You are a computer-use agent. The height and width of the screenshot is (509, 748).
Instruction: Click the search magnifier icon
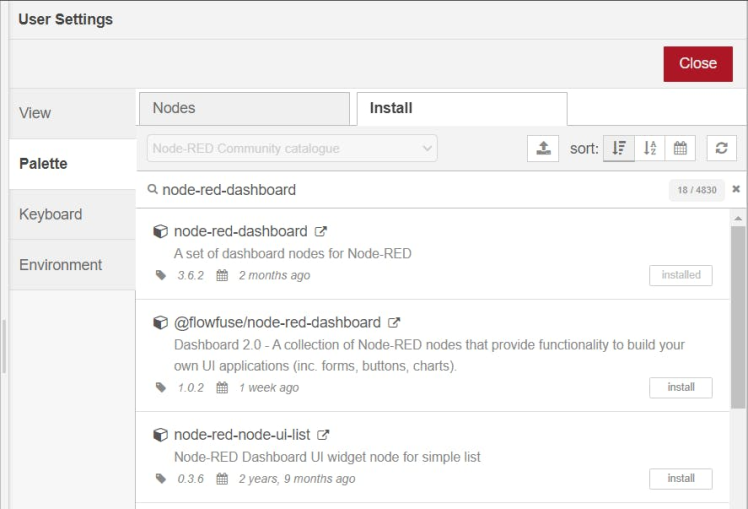[x=153, y=190]
